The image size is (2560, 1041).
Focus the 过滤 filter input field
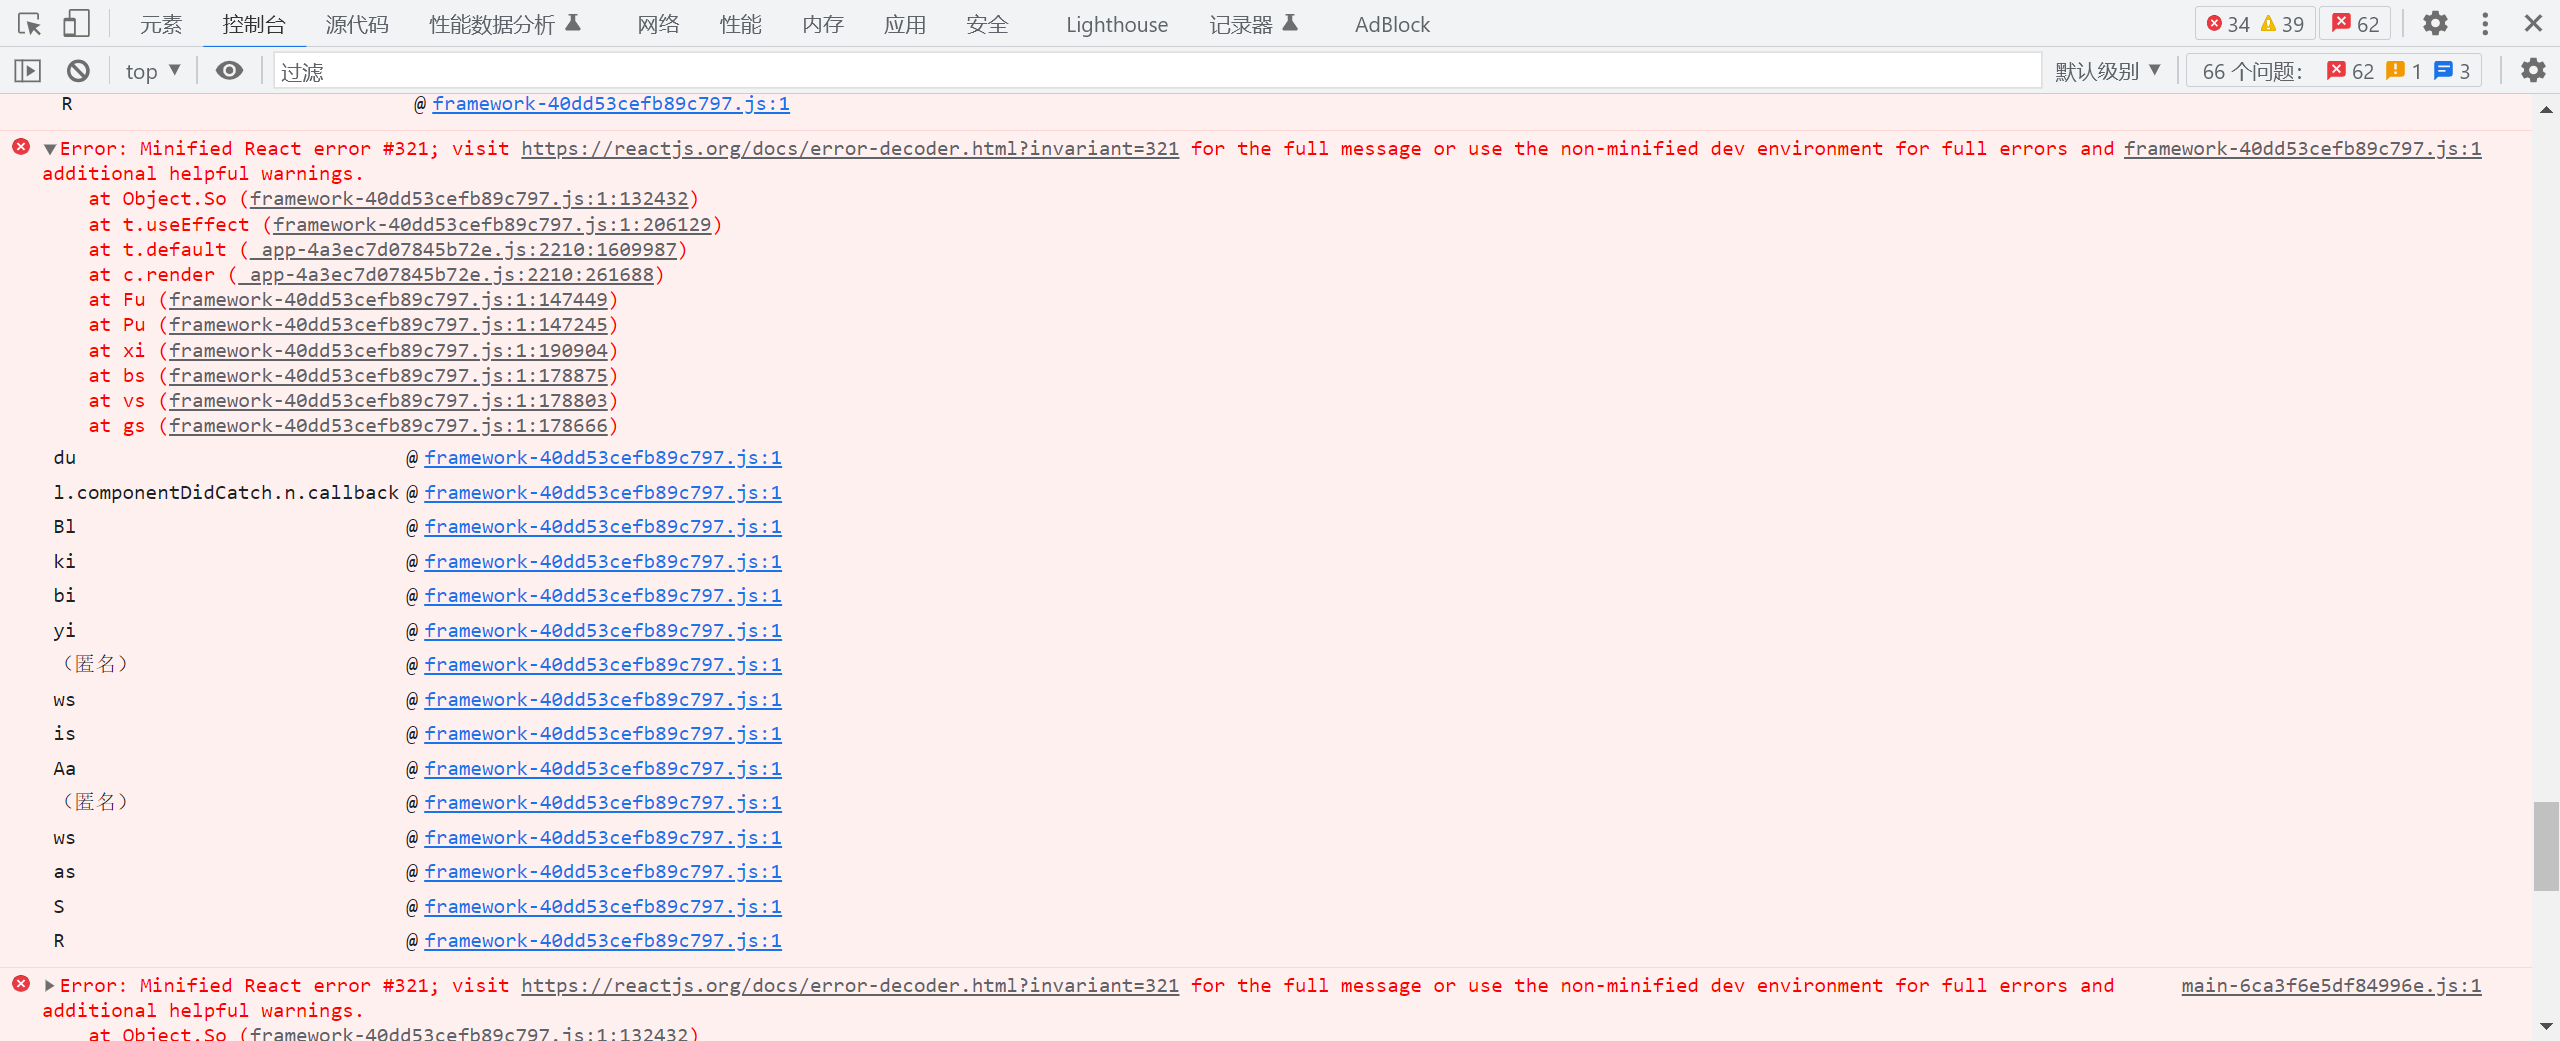click(x=1157, y=71)
